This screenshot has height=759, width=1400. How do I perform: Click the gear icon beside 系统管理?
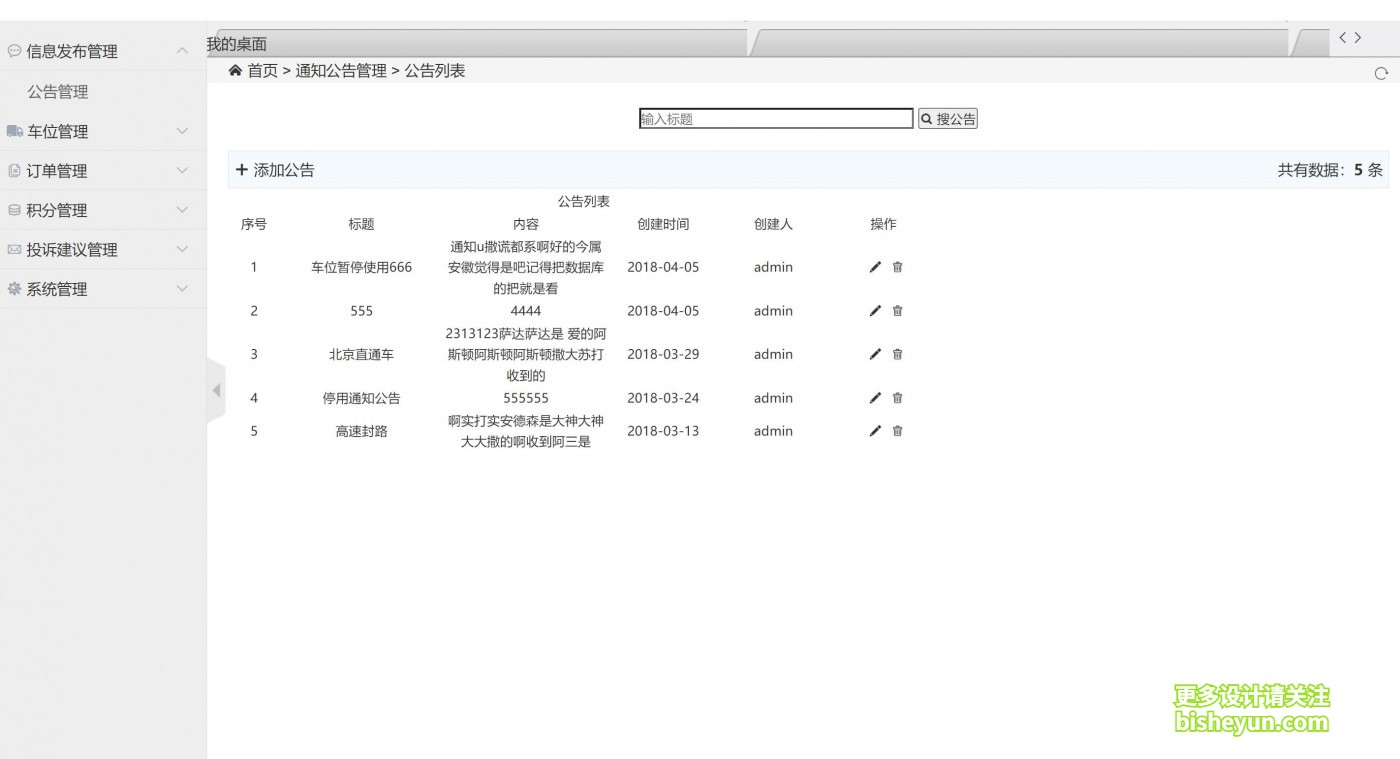point(14,289)
